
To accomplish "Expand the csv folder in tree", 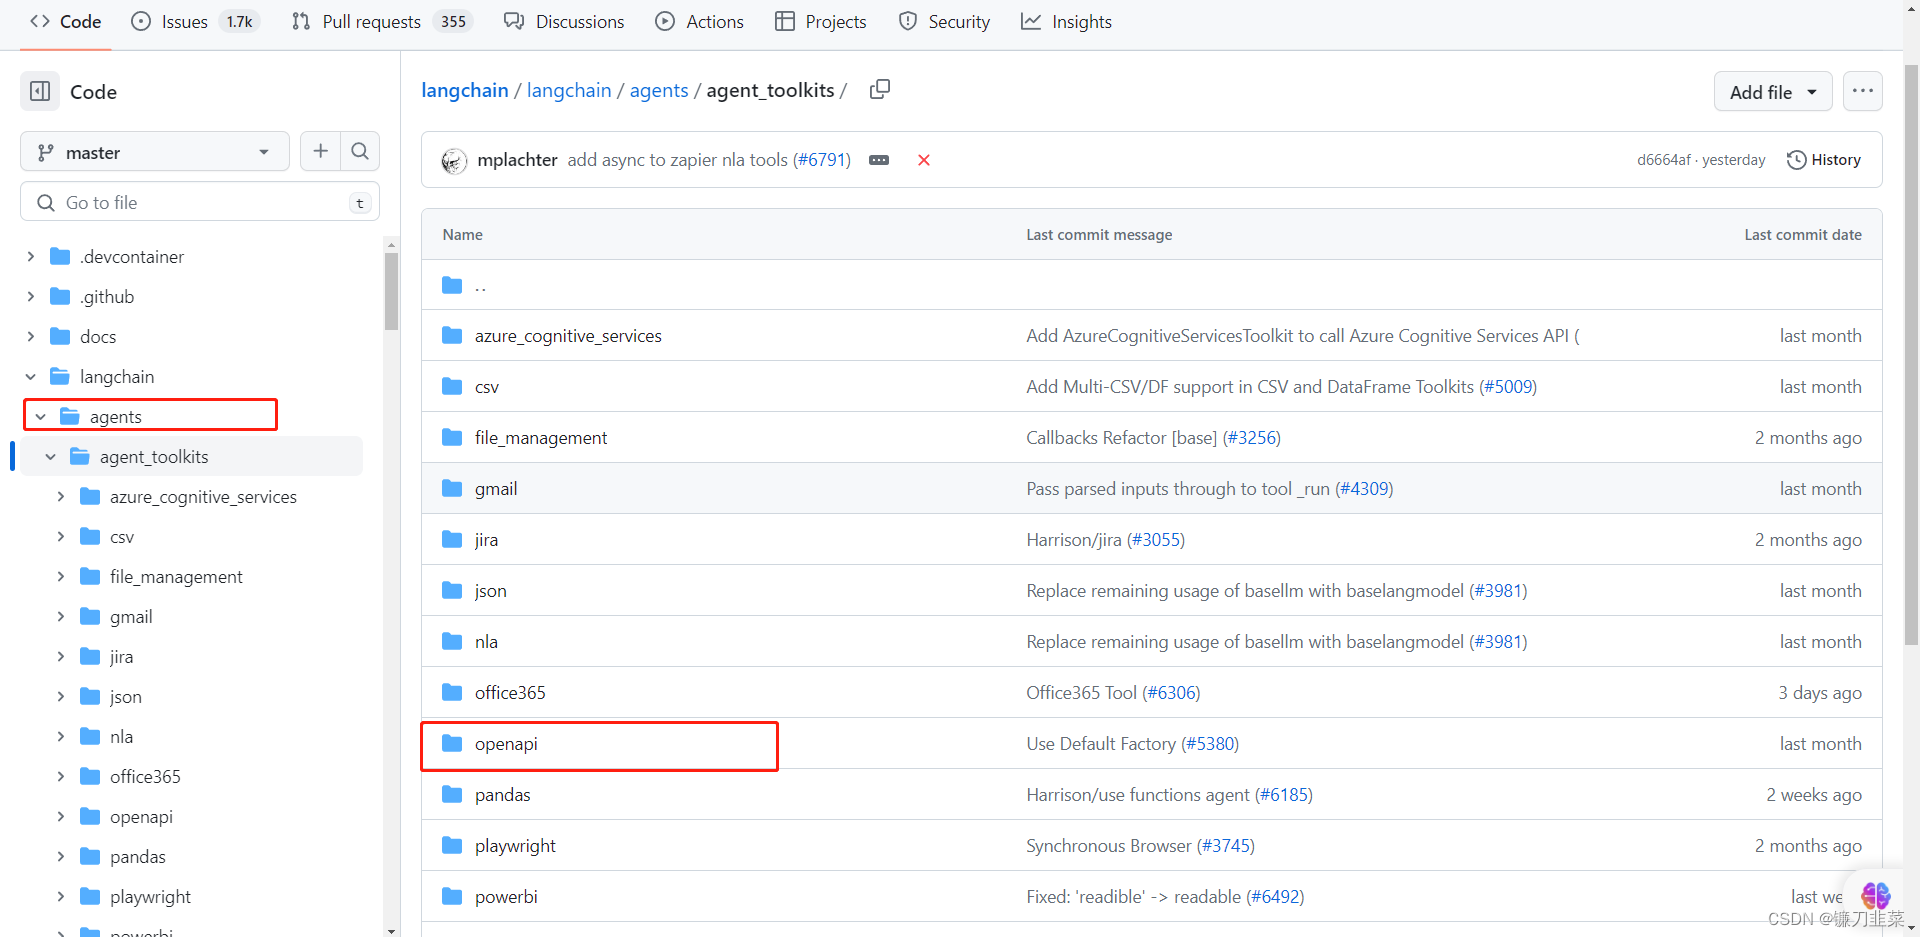I will tap(61, 536).
